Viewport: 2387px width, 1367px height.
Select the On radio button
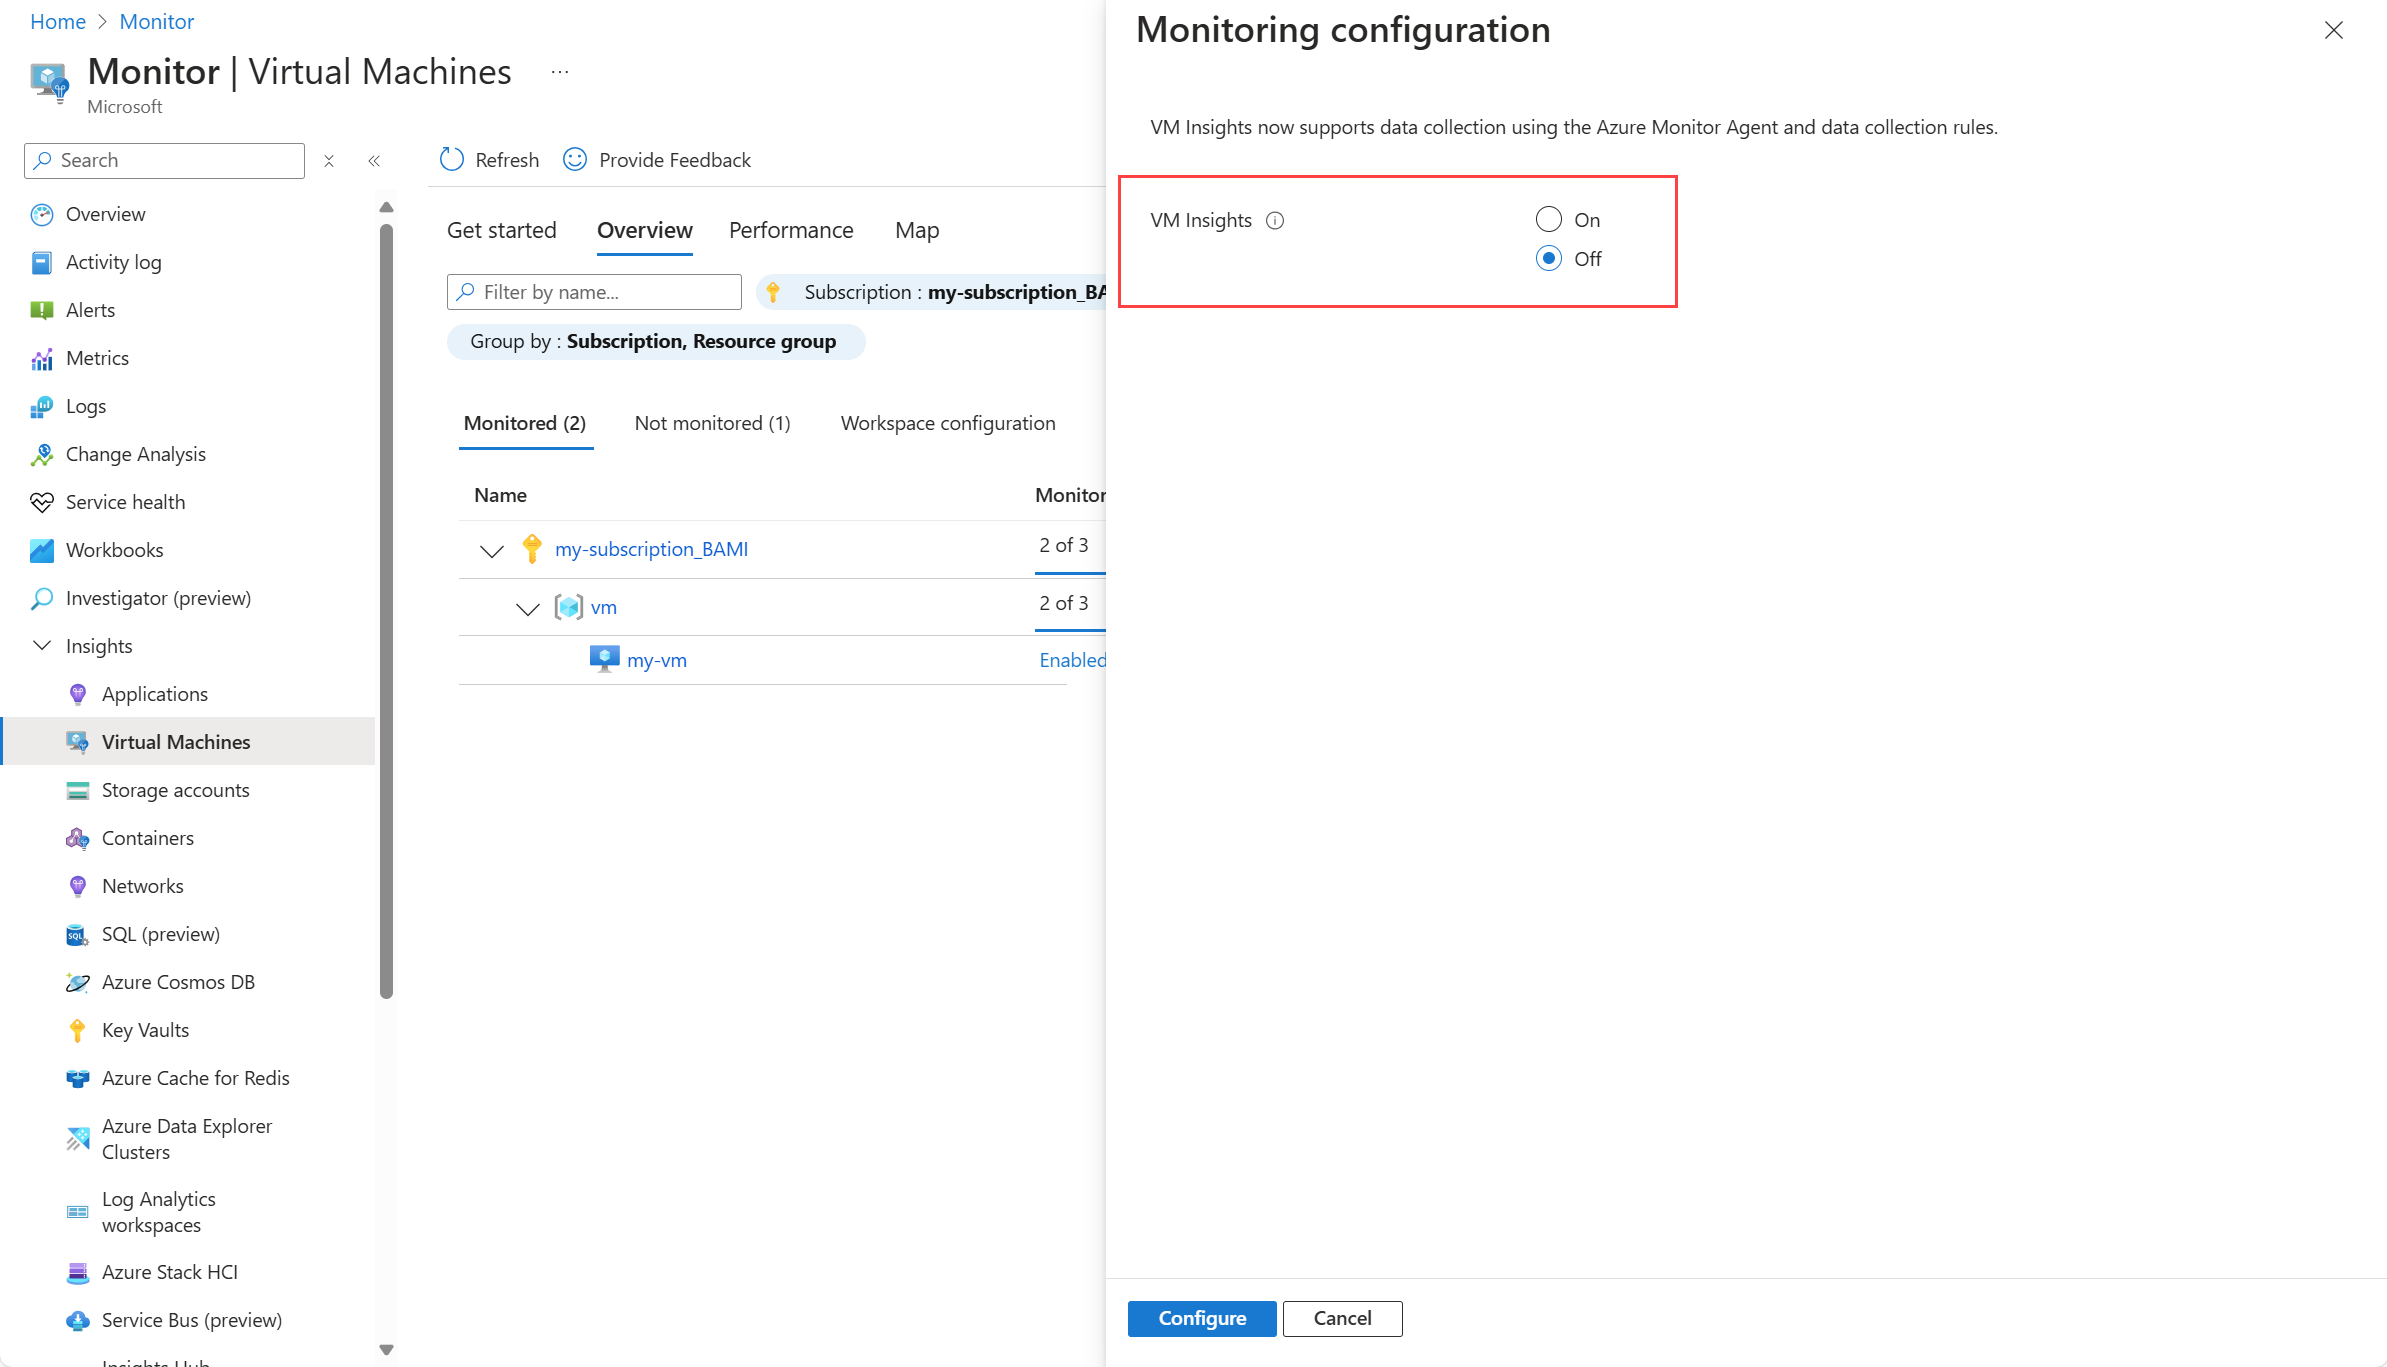coord(1548,220)
